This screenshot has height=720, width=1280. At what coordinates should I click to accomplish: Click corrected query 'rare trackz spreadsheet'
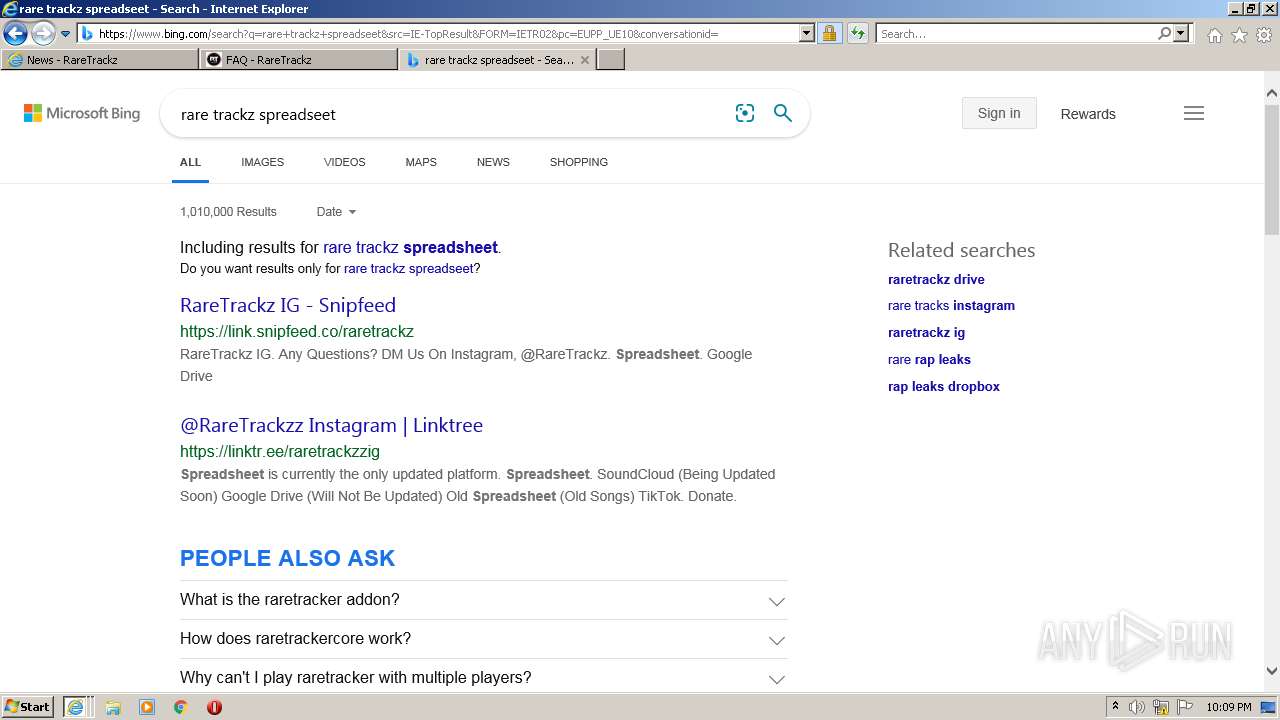[x=410, y=247]
